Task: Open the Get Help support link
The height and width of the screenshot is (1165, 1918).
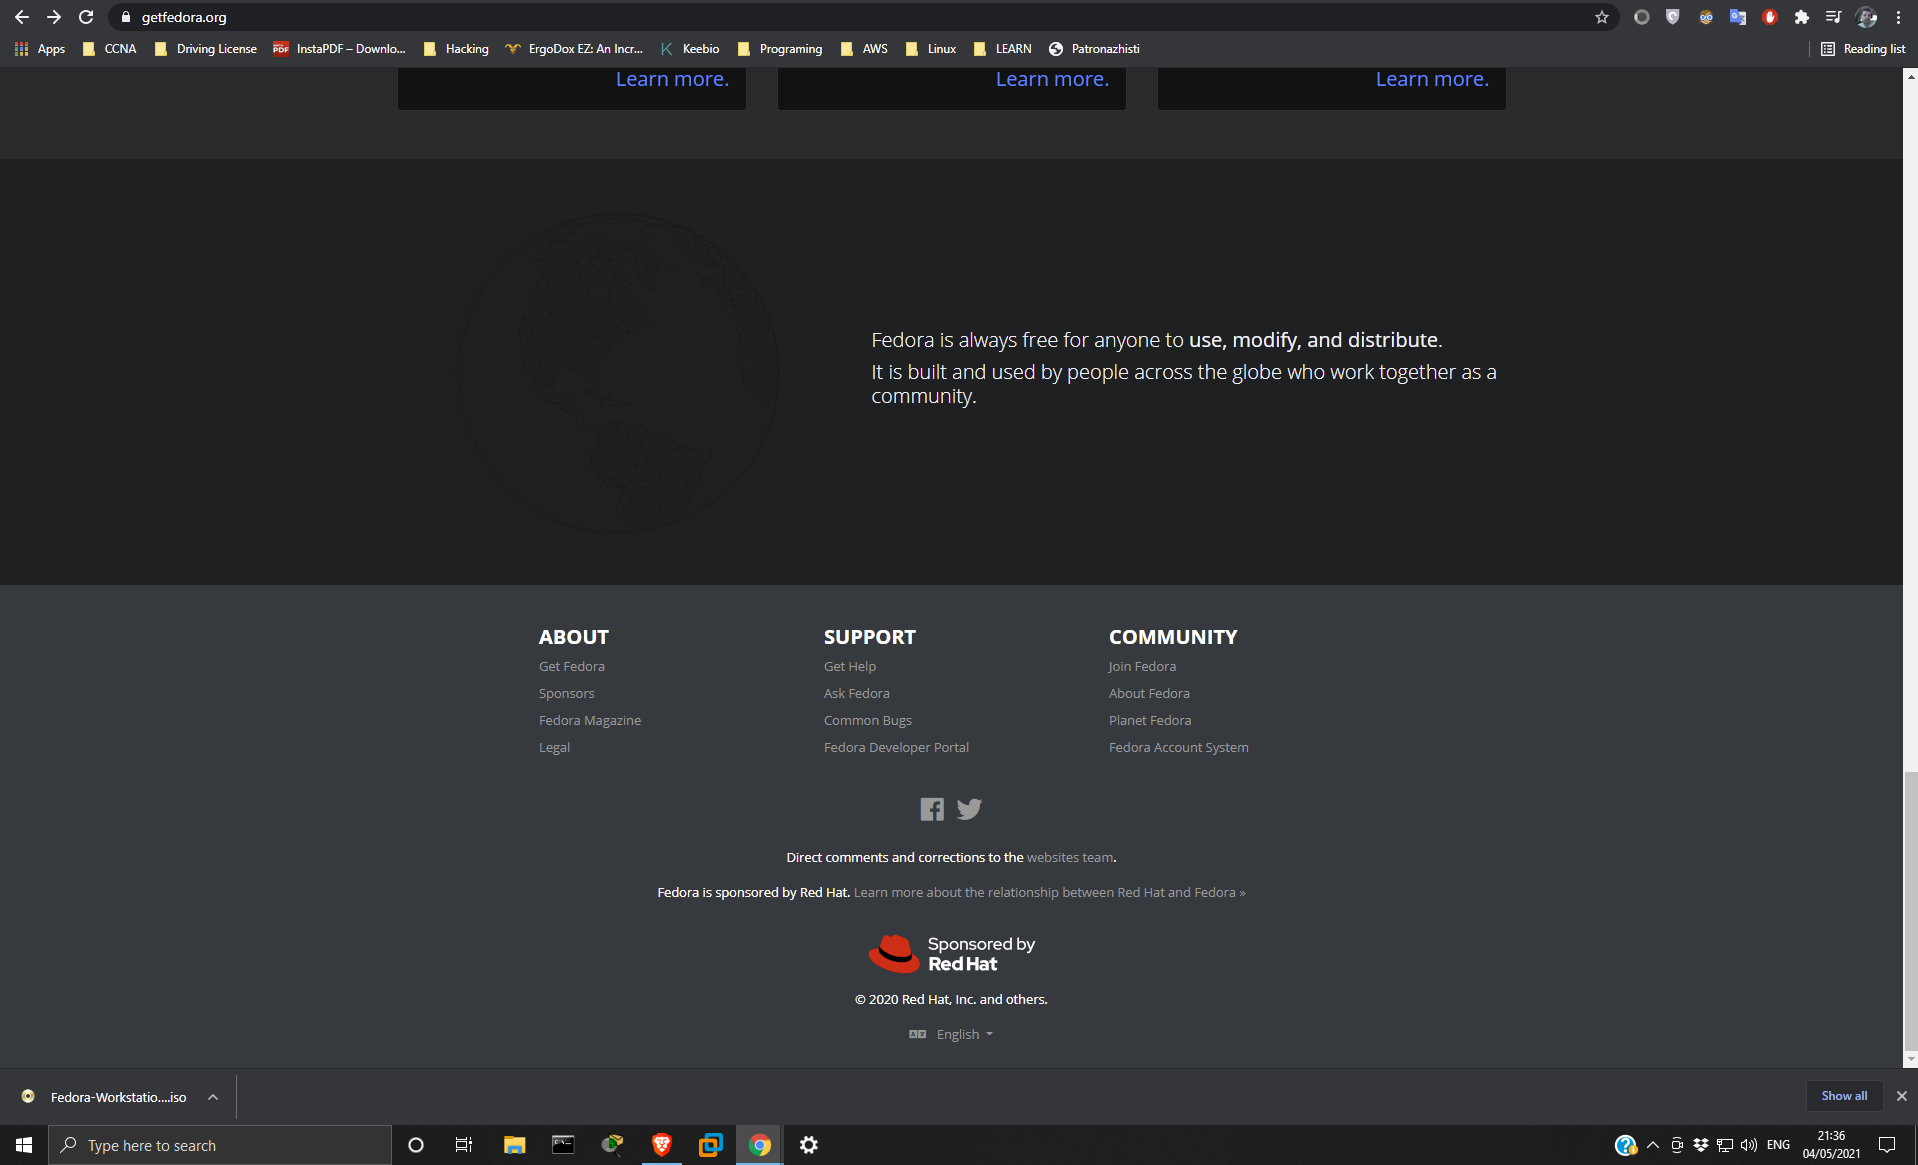Action: click(x=850, y=666)
